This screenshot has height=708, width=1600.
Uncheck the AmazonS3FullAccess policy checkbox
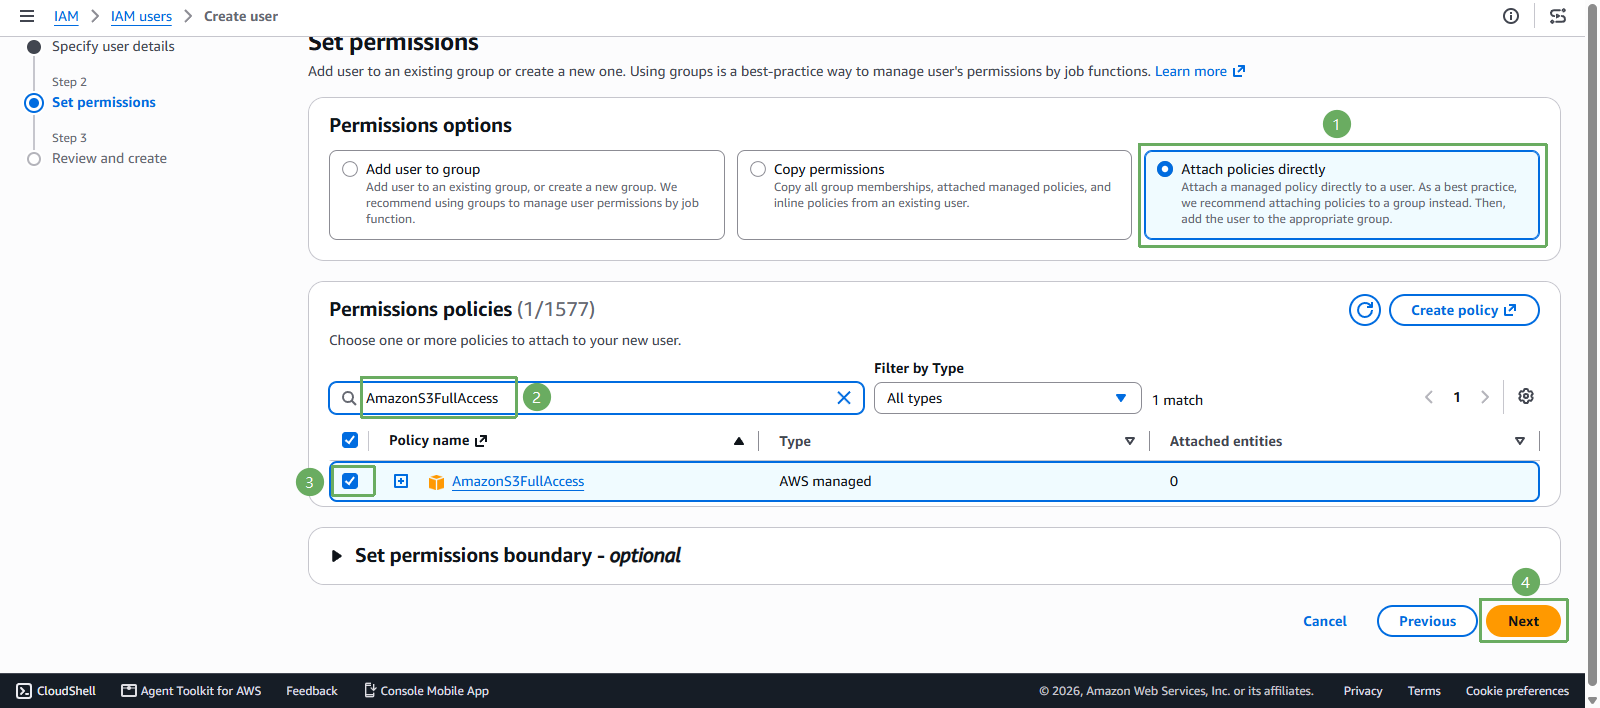pyautogui.click(x=350, y=481)
